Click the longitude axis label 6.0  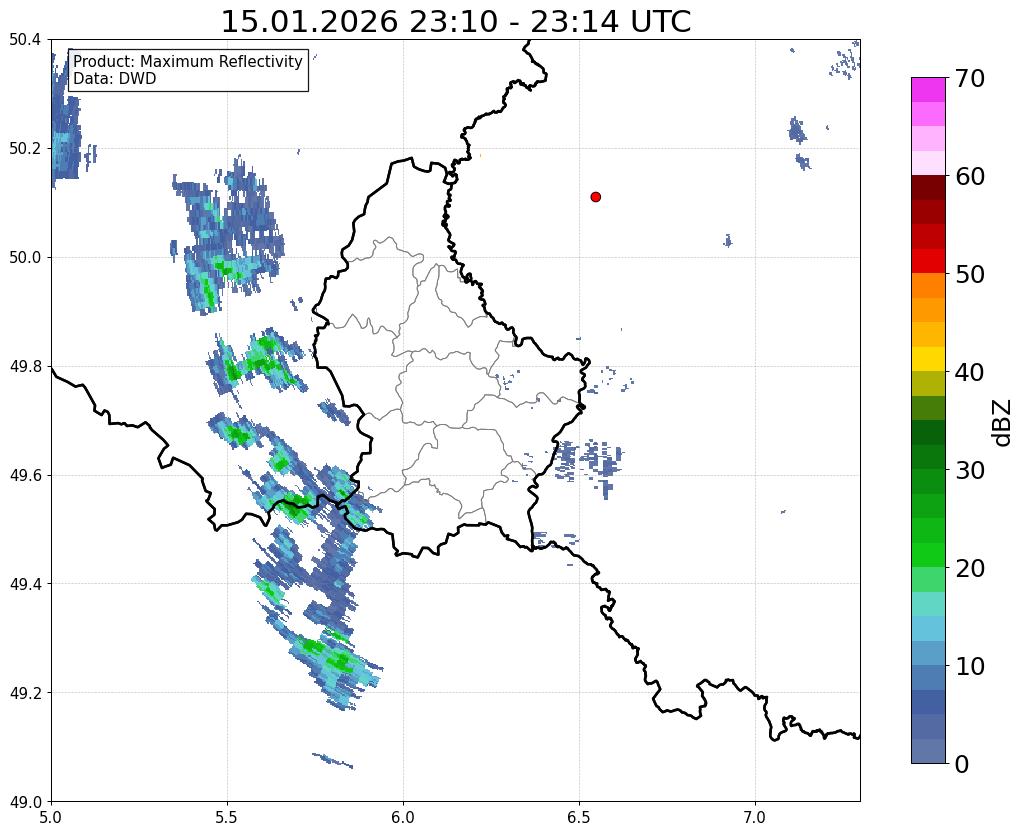(x=403, y=817)
